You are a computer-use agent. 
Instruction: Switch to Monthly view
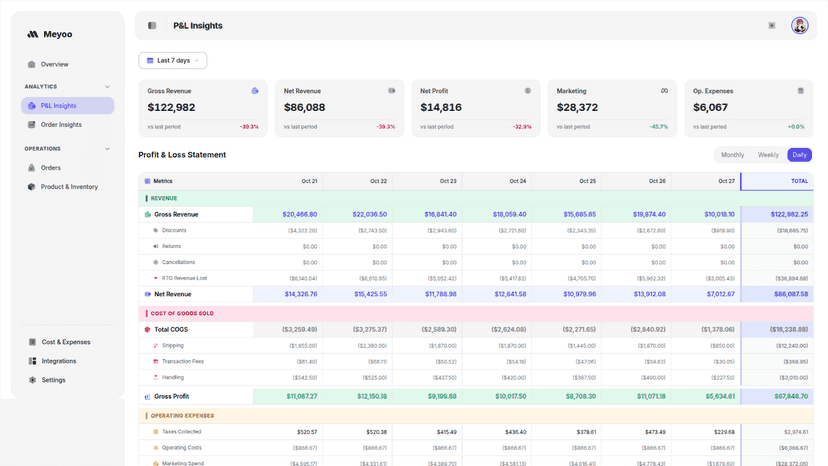[x=732, y=155]
